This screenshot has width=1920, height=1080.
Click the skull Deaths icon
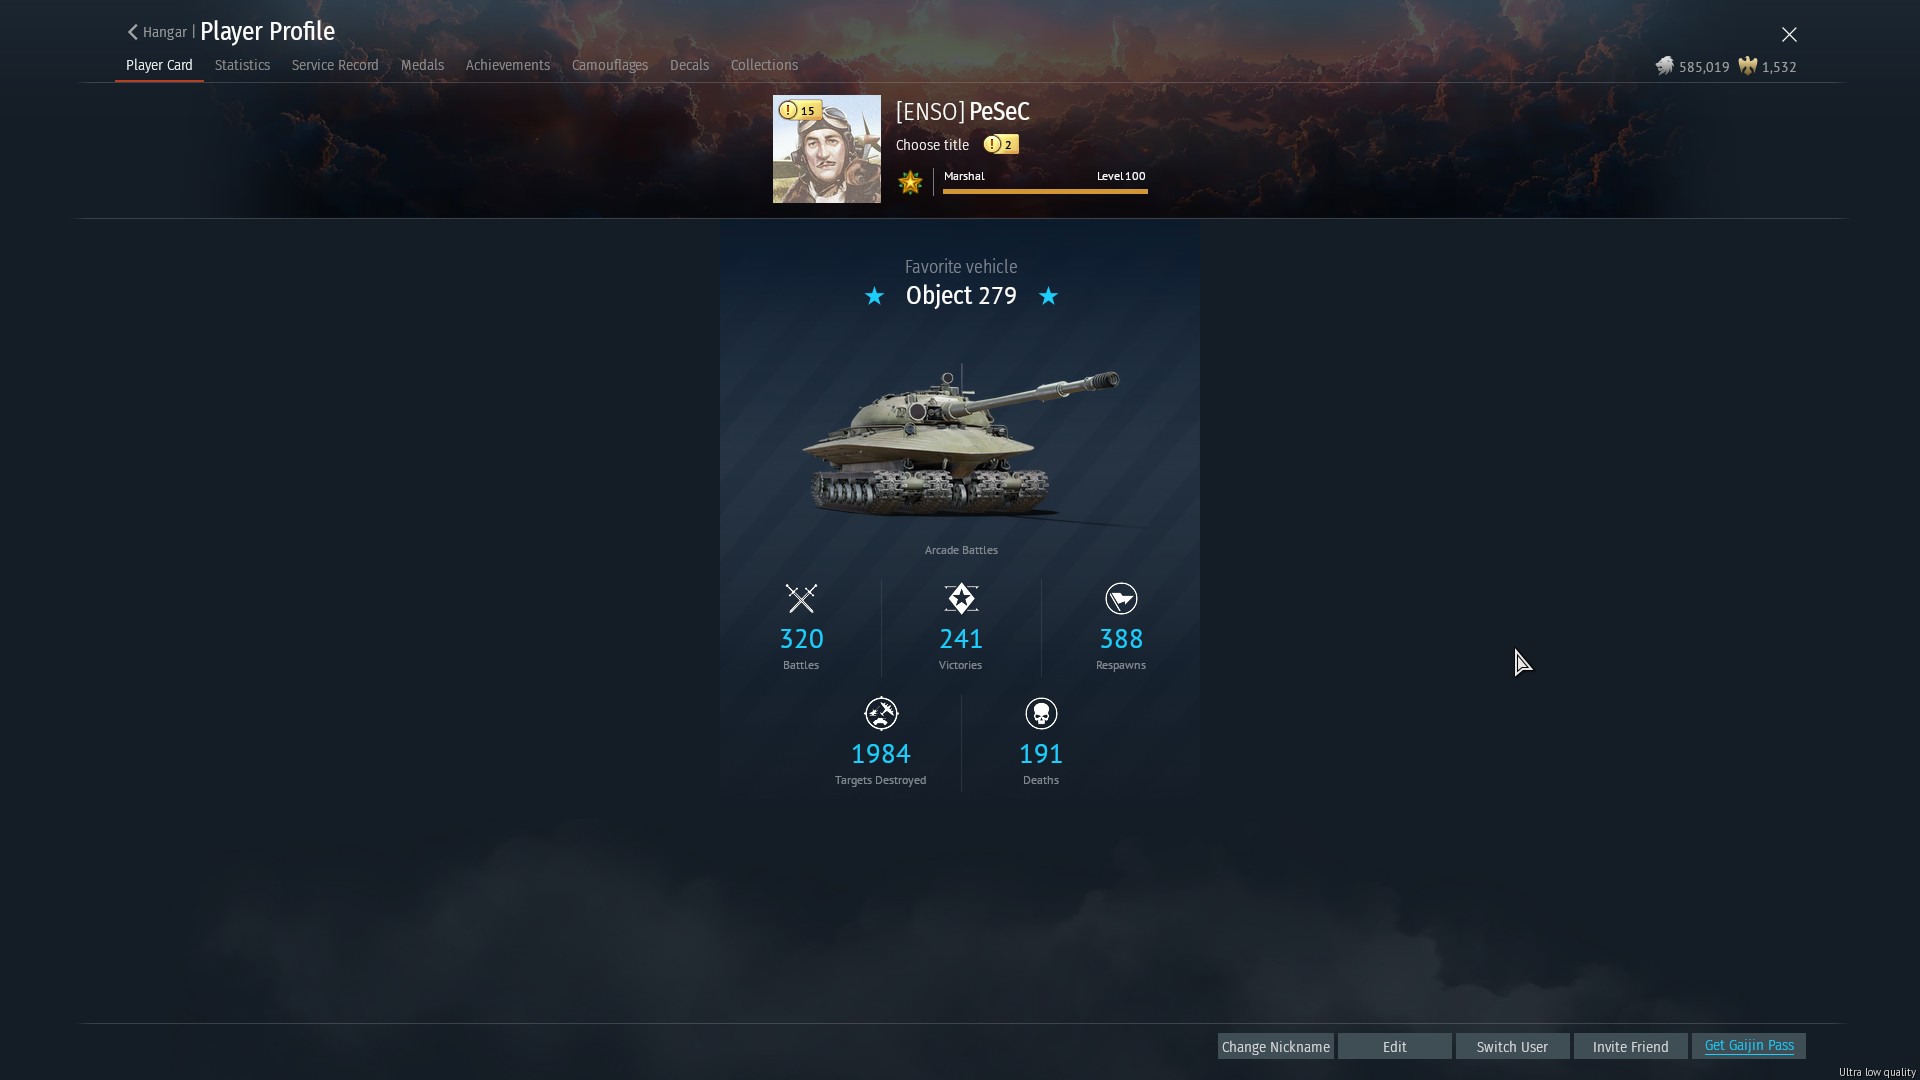(1041, 713)
